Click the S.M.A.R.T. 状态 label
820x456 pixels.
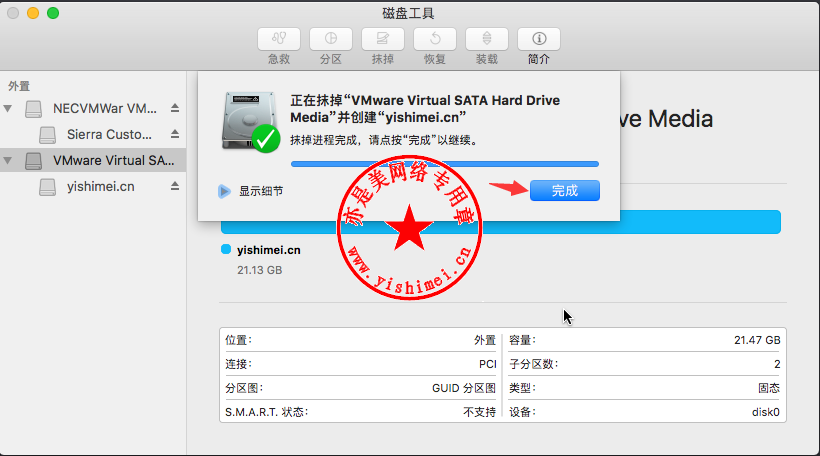pyautogui.click(x=267, y=412)
